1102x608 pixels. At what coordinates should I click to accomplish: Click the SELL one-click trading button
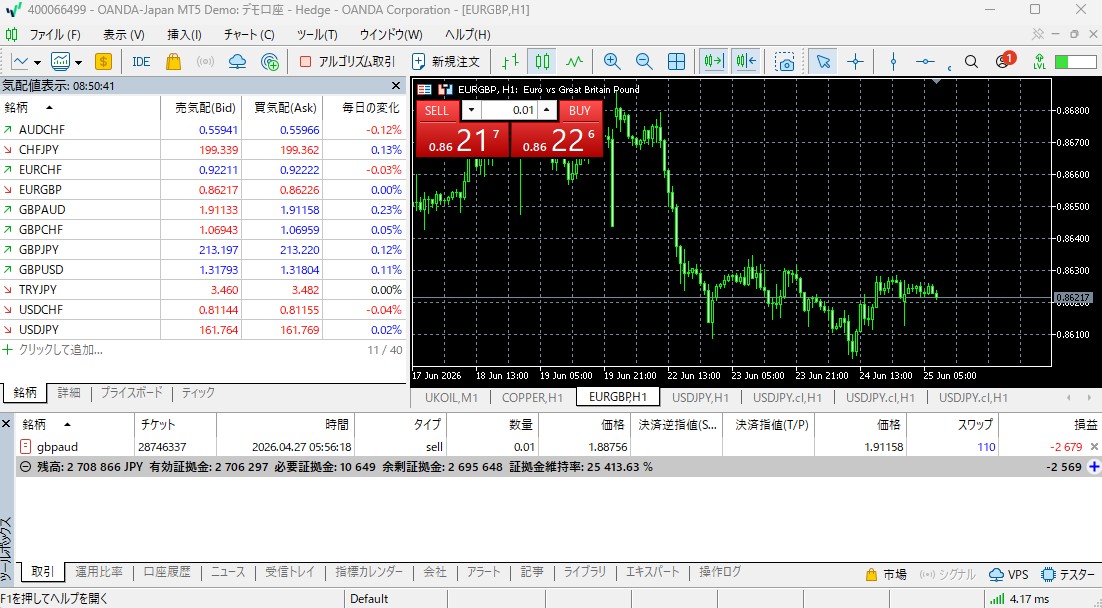(x=436, y=110)
